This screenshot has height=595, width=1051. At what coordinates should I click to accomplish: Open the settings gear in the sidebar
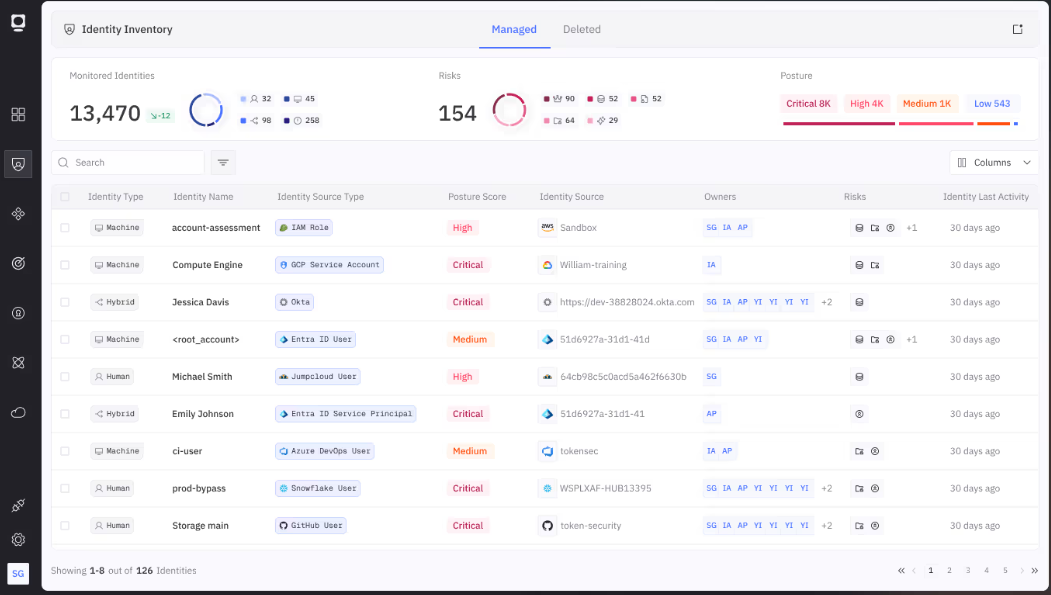pos(18,539)
